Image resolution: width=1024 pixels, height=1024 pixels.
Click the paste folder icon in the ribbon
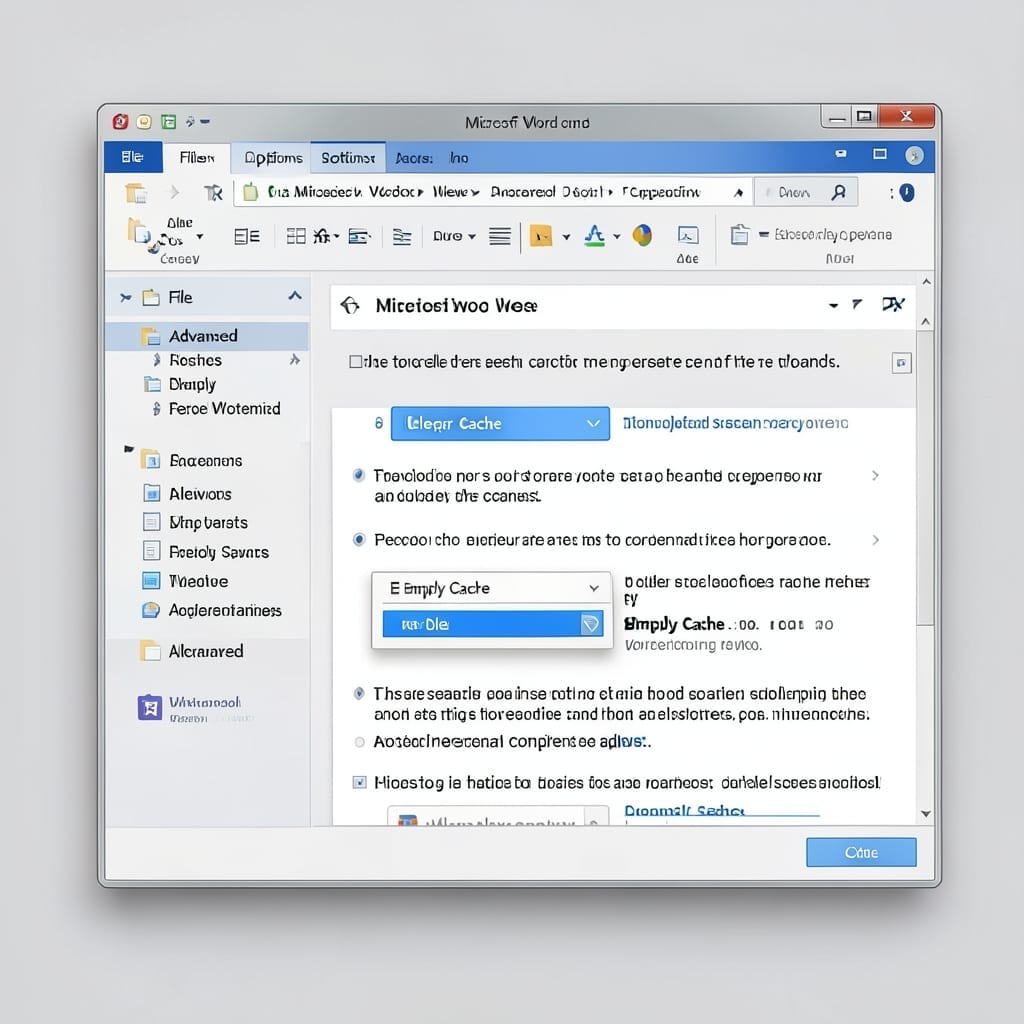pyautogui.click(x=139, y=232)
